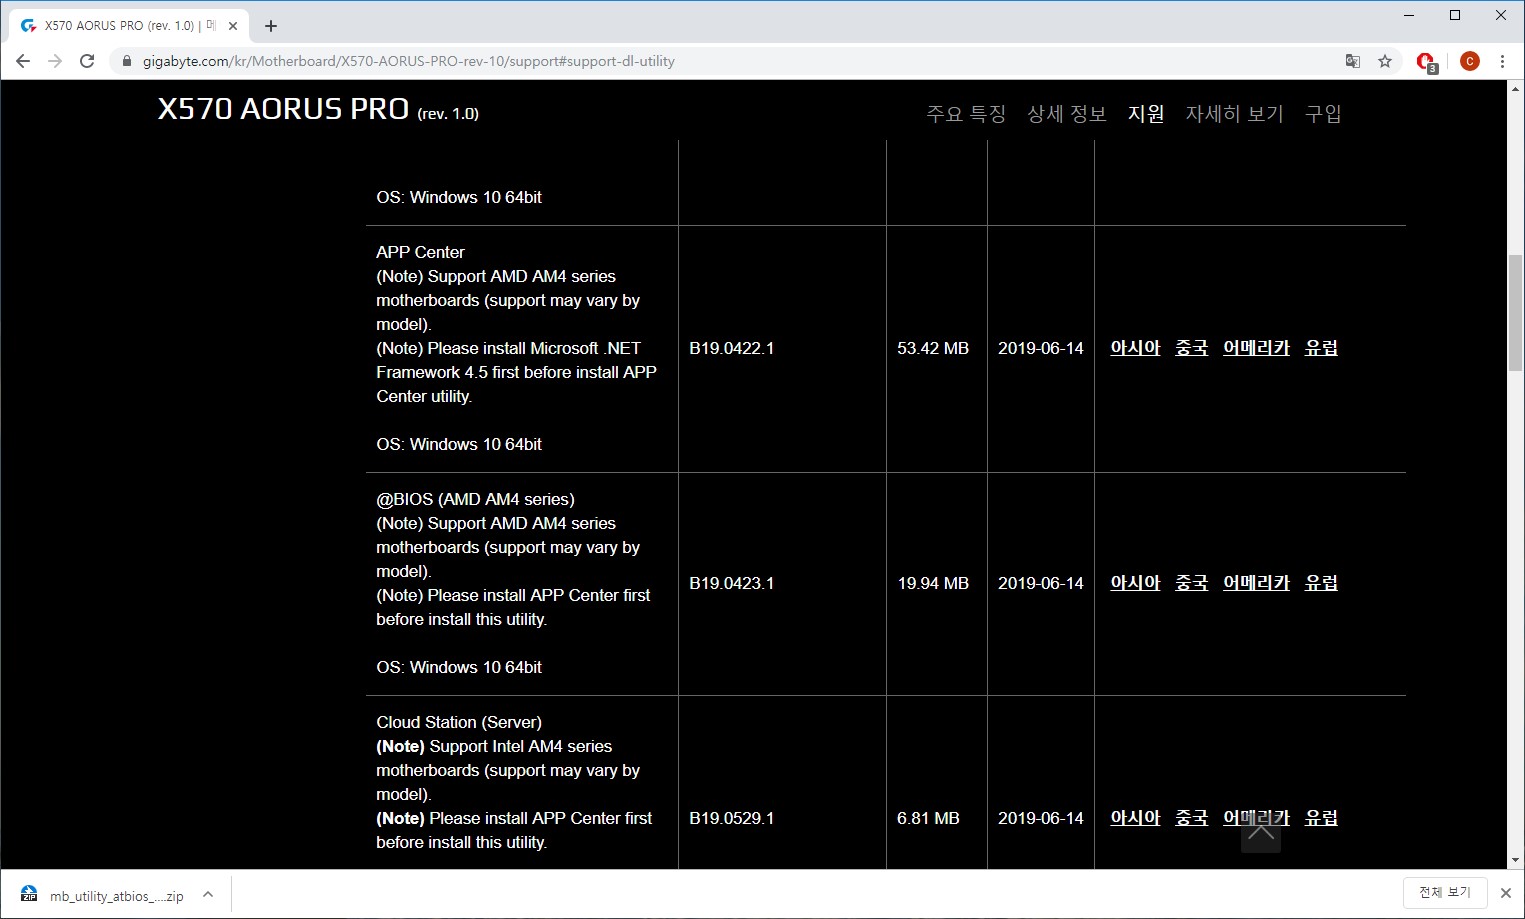Click the scrollbar down arrow

[x=1516, y=859]
